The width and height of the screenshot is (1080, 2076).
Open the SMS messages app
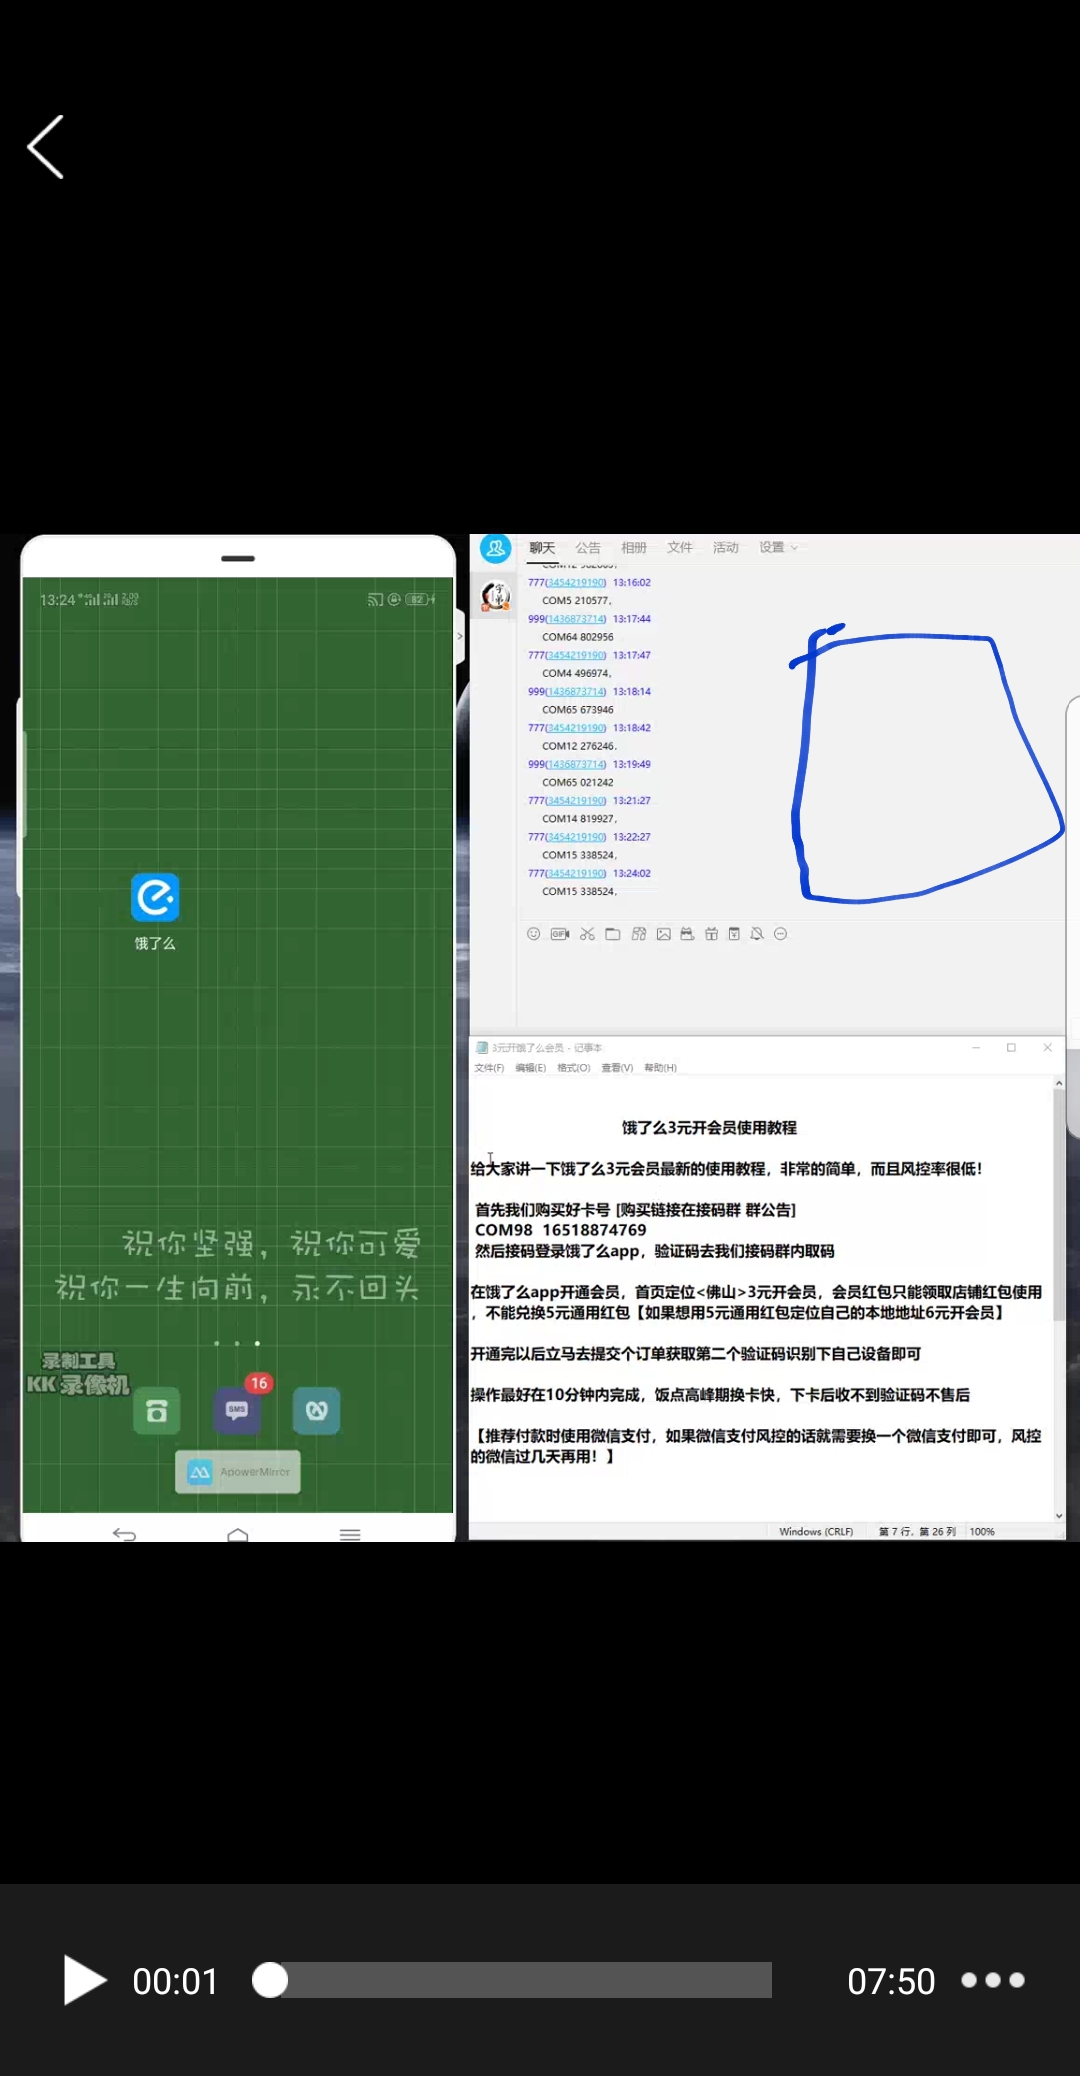click(237, 1411)
